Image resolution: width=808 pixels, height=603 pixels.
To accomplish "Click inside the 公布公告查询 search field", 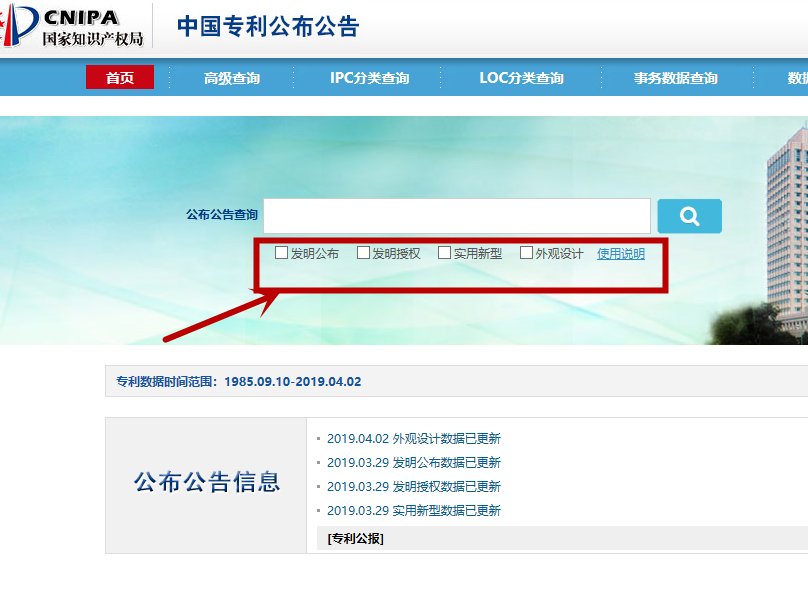I will tap(456, 216).
